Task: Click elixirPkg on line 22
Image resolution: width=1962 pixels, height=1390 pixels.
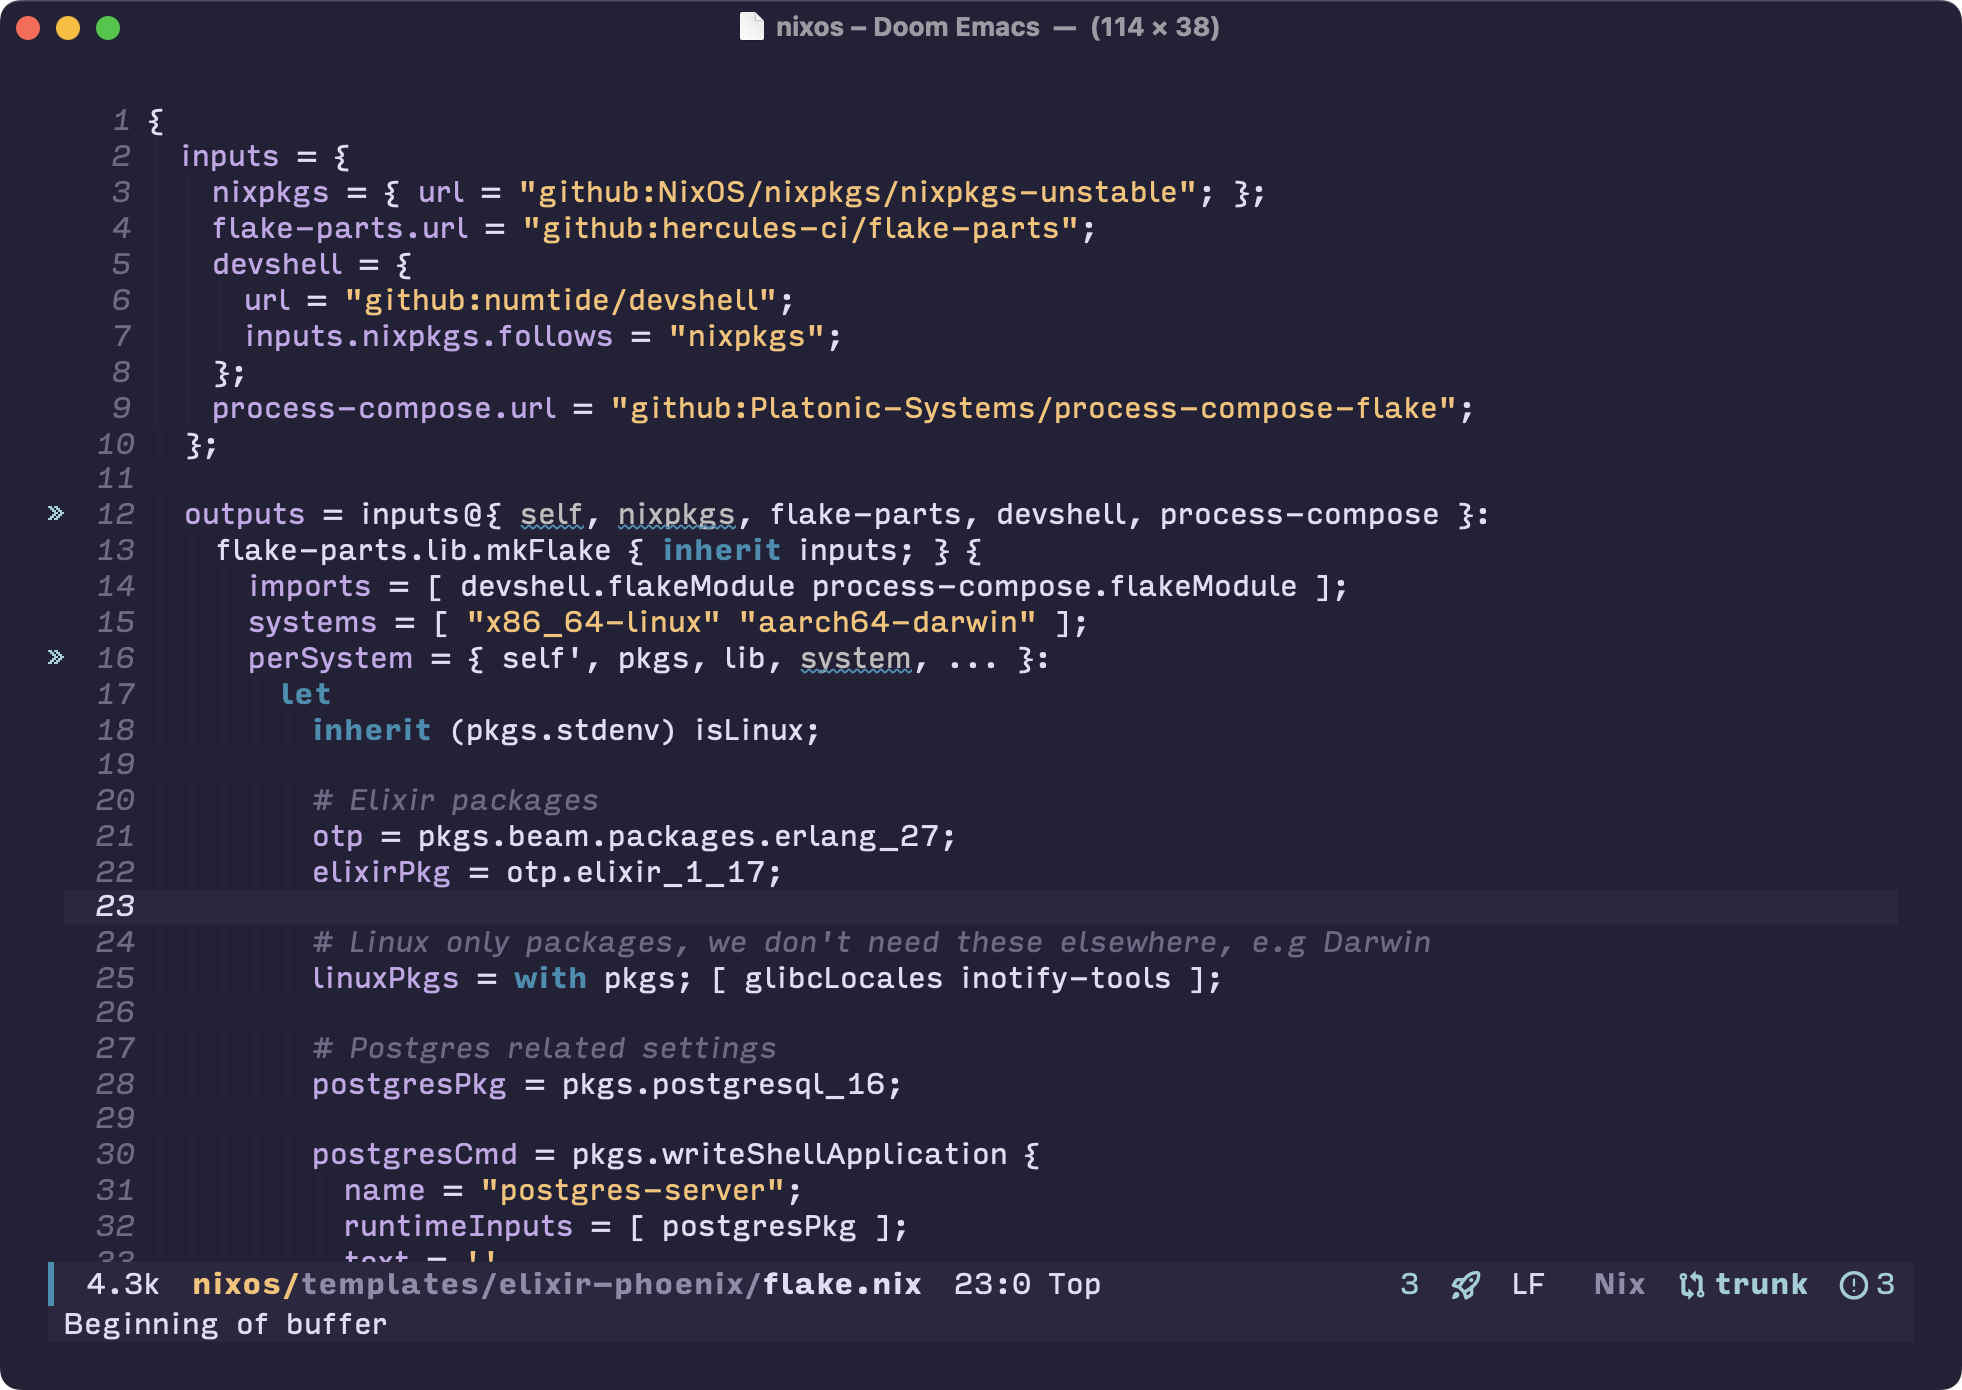Action: pyautogui.click(x=381, y=873)
